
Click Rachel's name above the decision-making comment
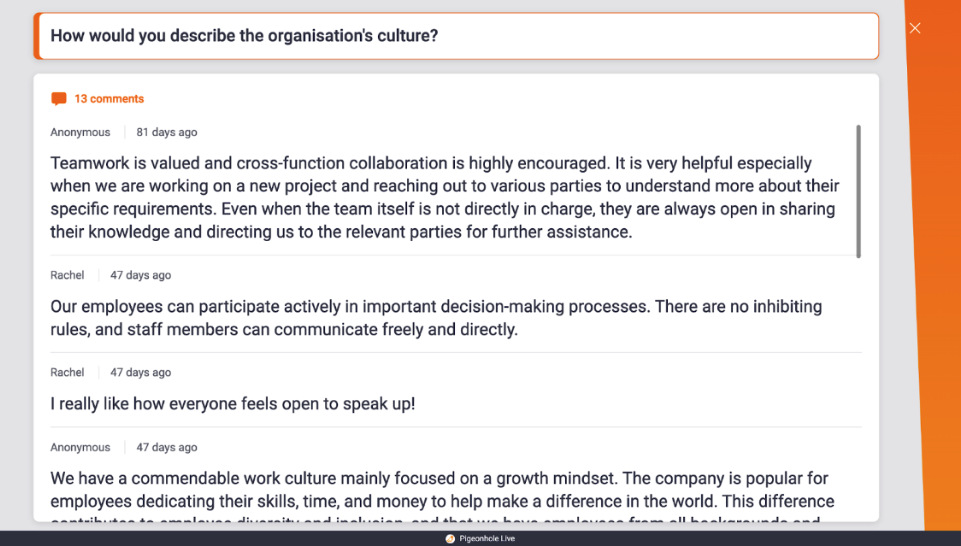[67, 275]
